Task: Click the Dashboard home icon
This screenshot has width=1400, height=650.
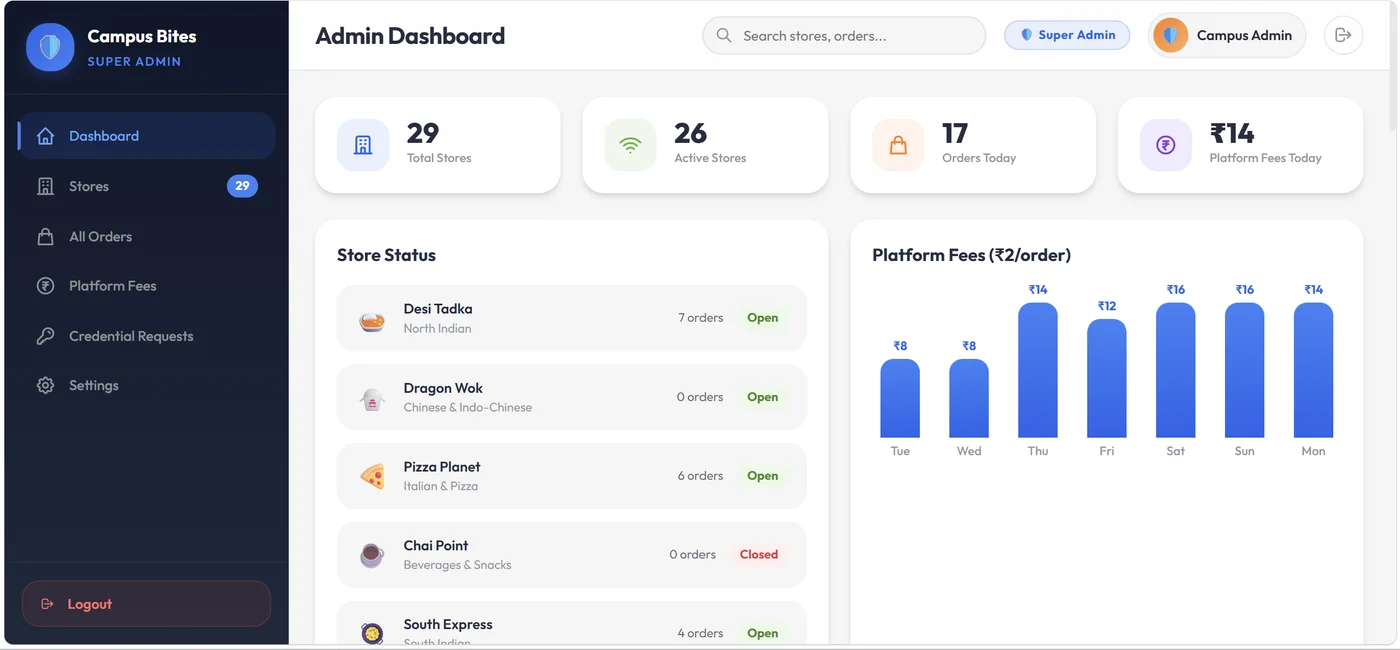Action: coord(45,136)
